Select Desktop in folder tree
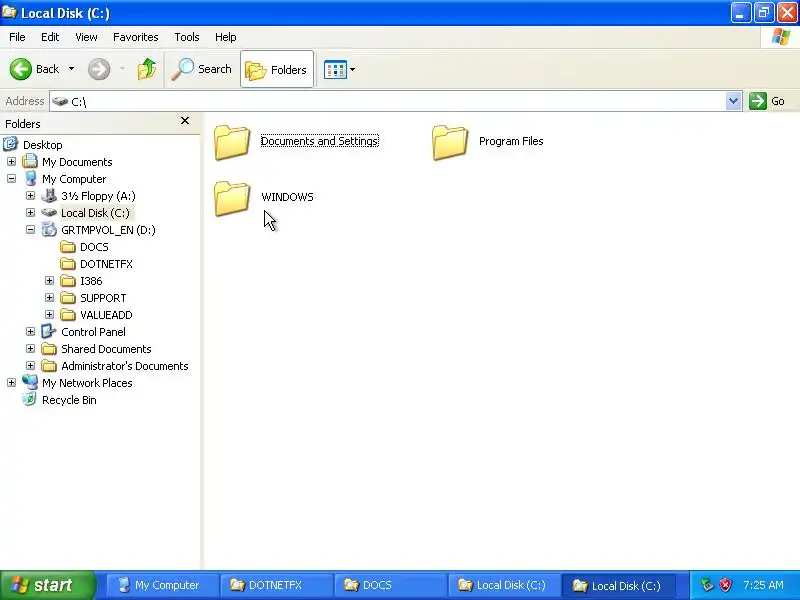Screen dimensions: 800x600 (x=43, y=145)
